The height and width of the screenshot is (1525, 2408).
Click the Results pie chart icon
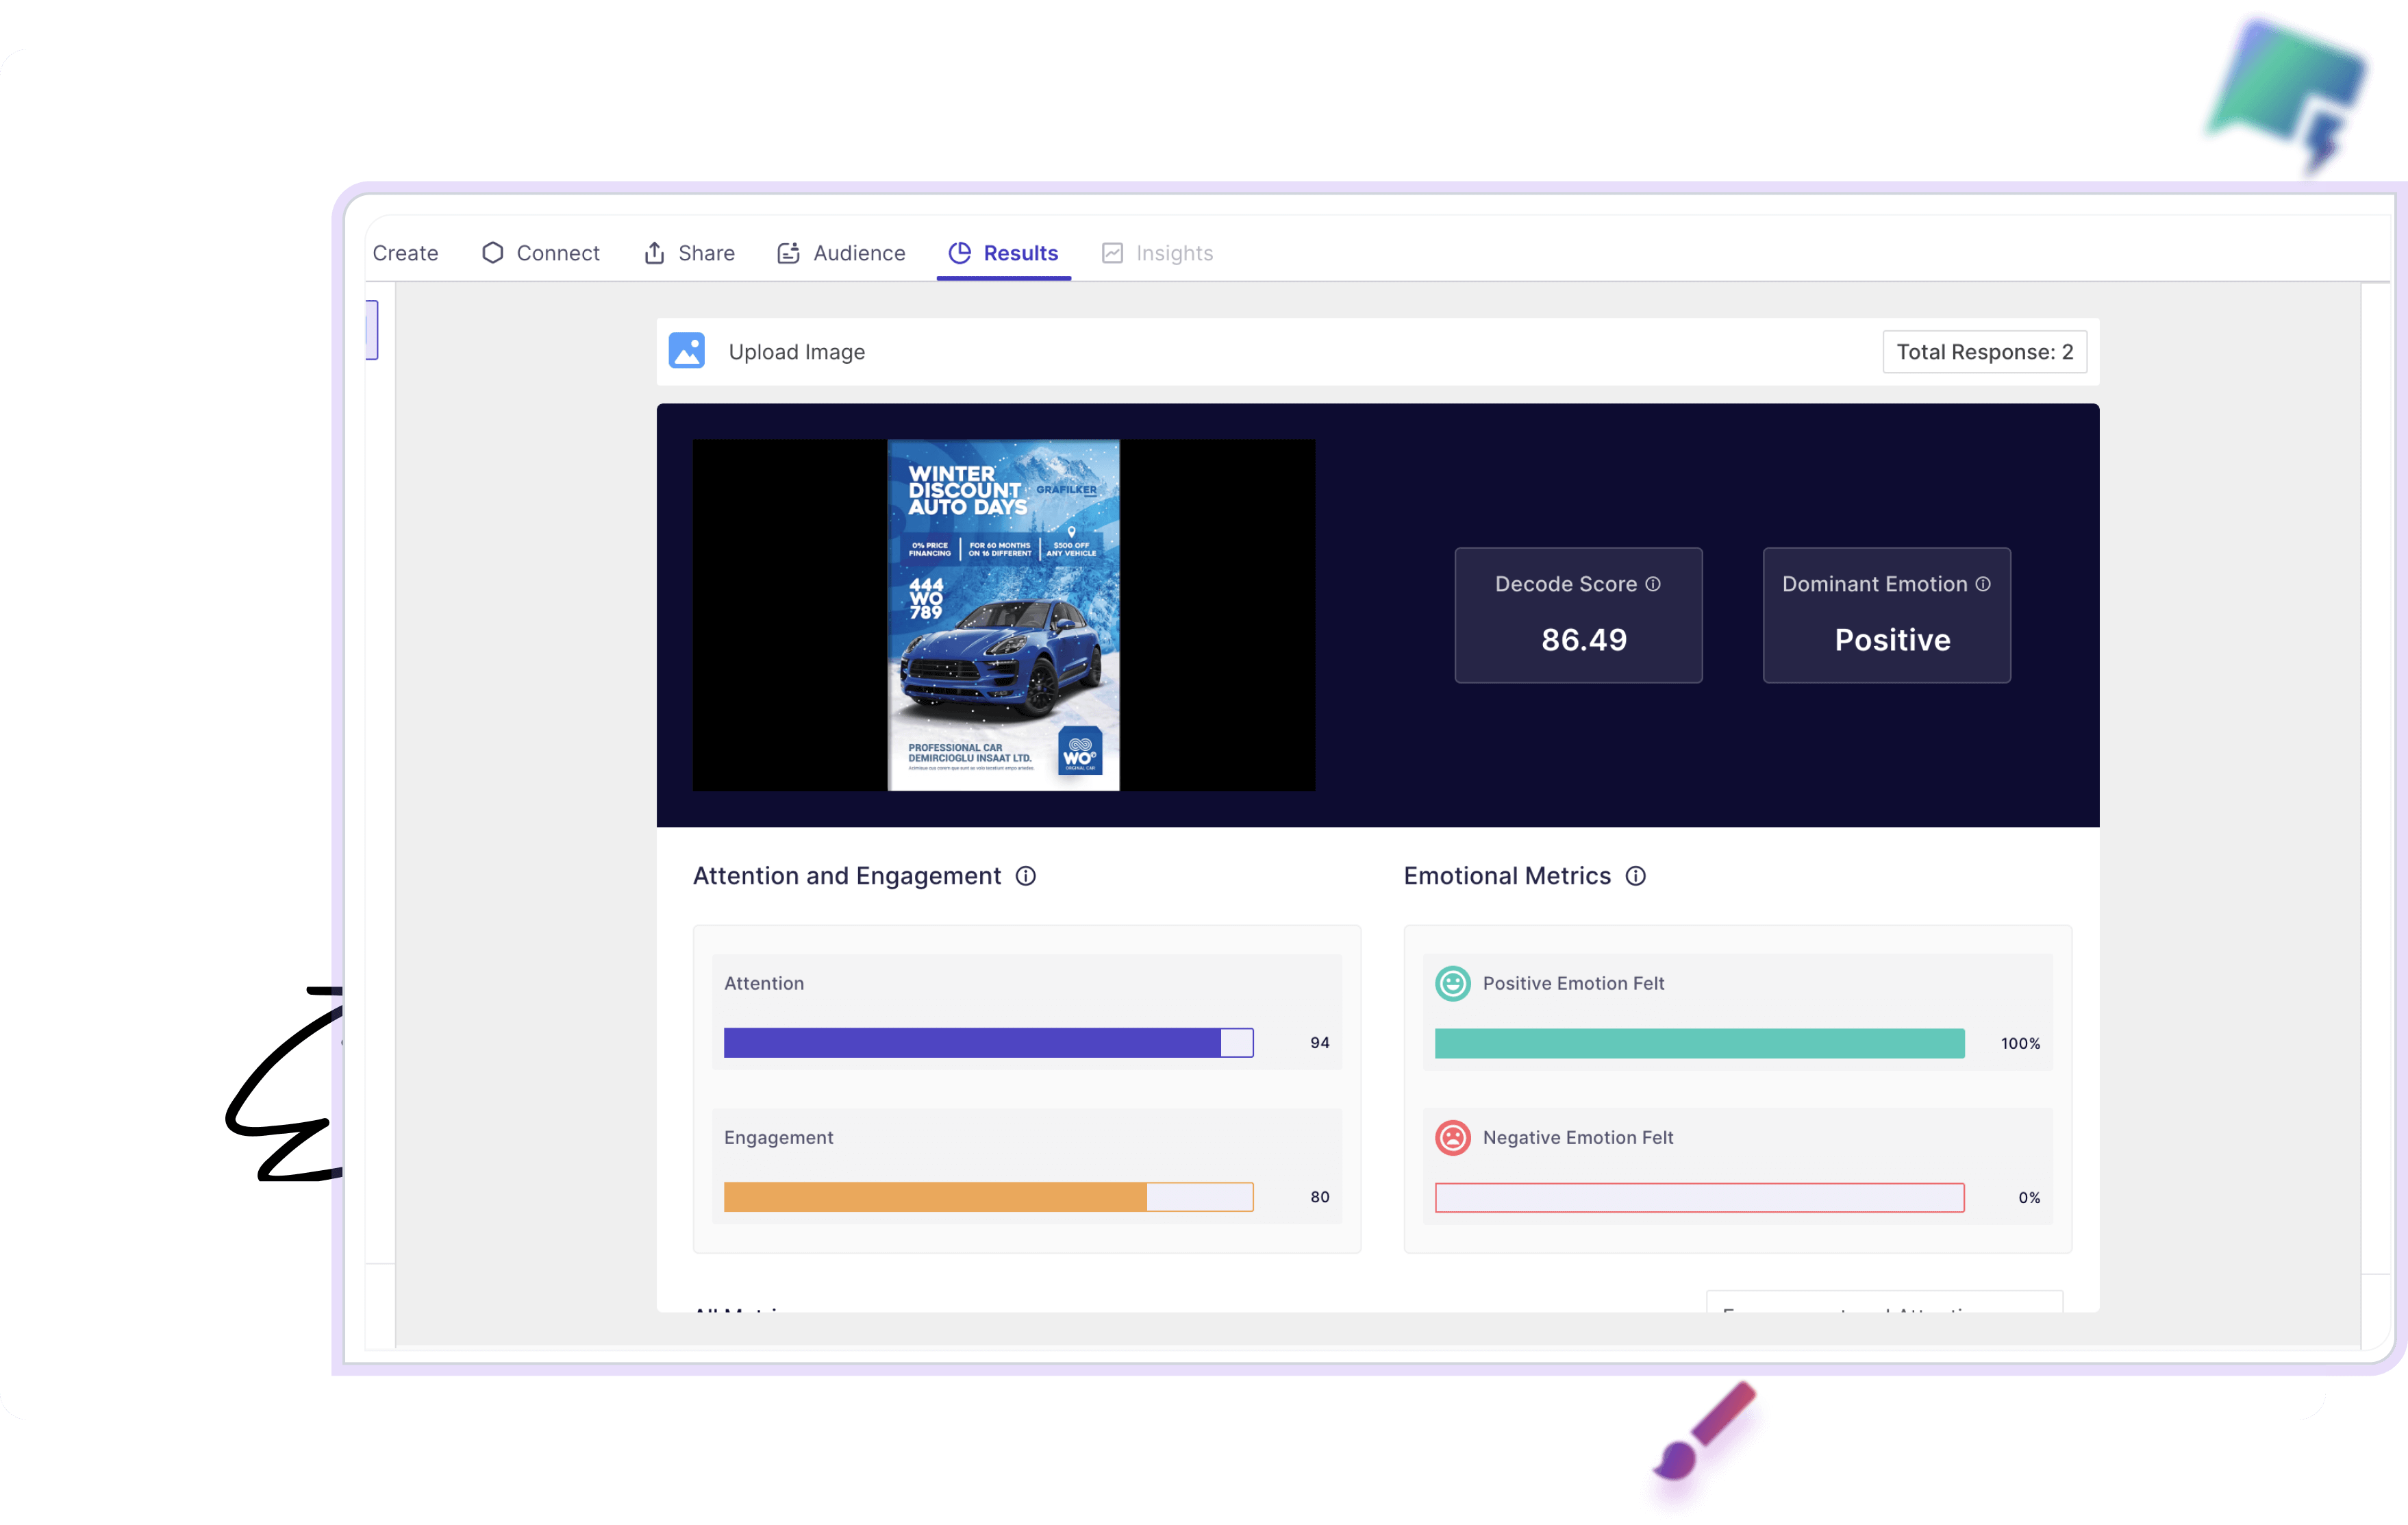pos(959,253)
